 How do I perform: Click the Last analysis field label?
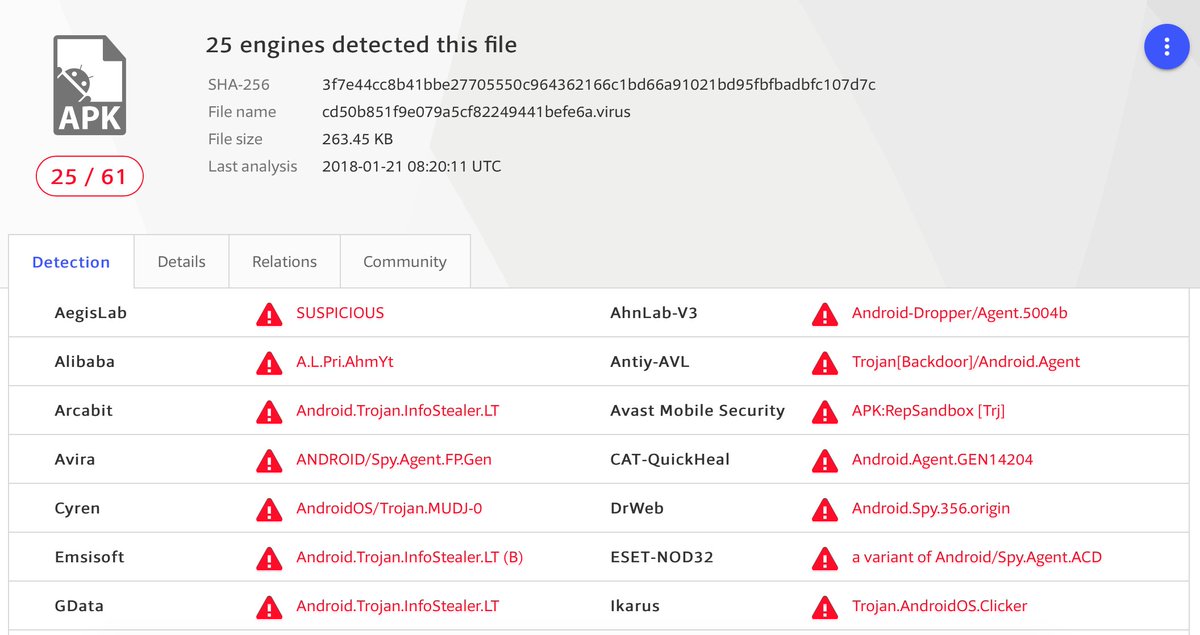(253, 166)
